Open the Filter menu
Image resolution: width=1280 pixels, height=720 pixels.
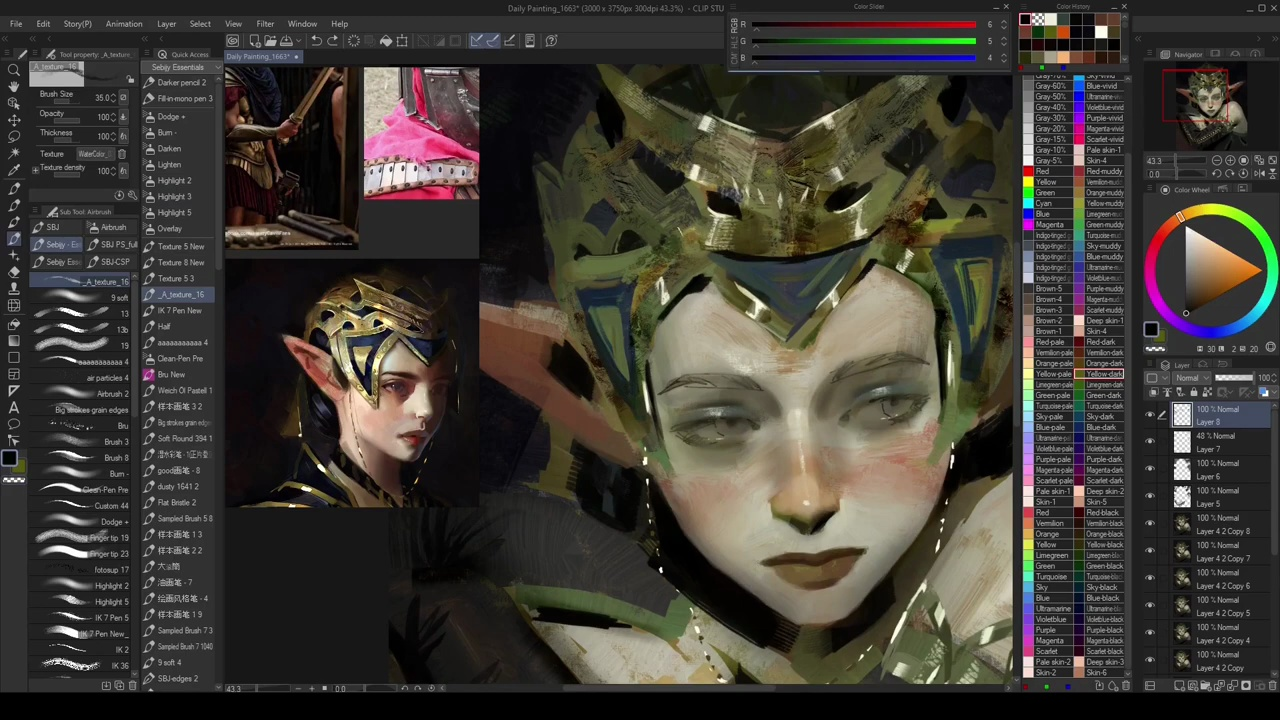265,24
